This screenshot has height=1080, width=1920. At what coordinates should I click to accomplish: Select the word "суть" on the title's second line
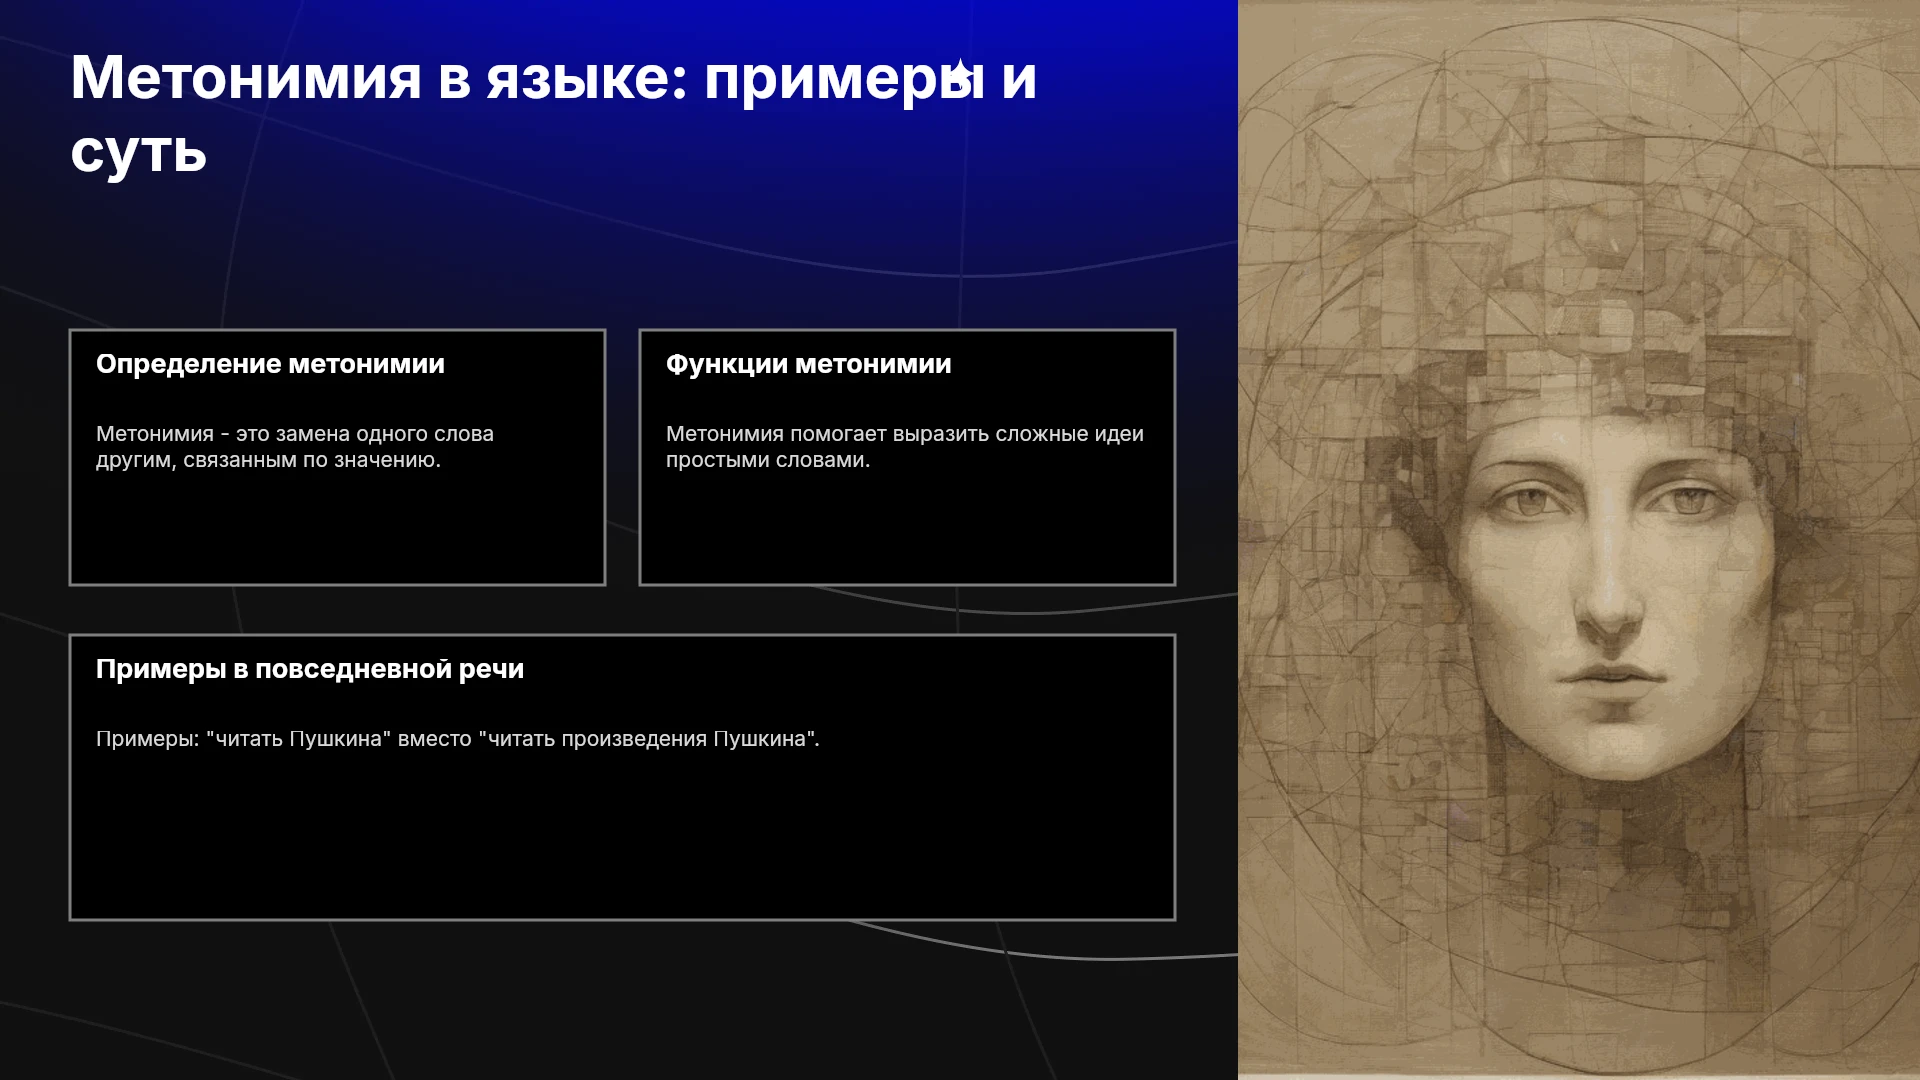click(138, 153)
